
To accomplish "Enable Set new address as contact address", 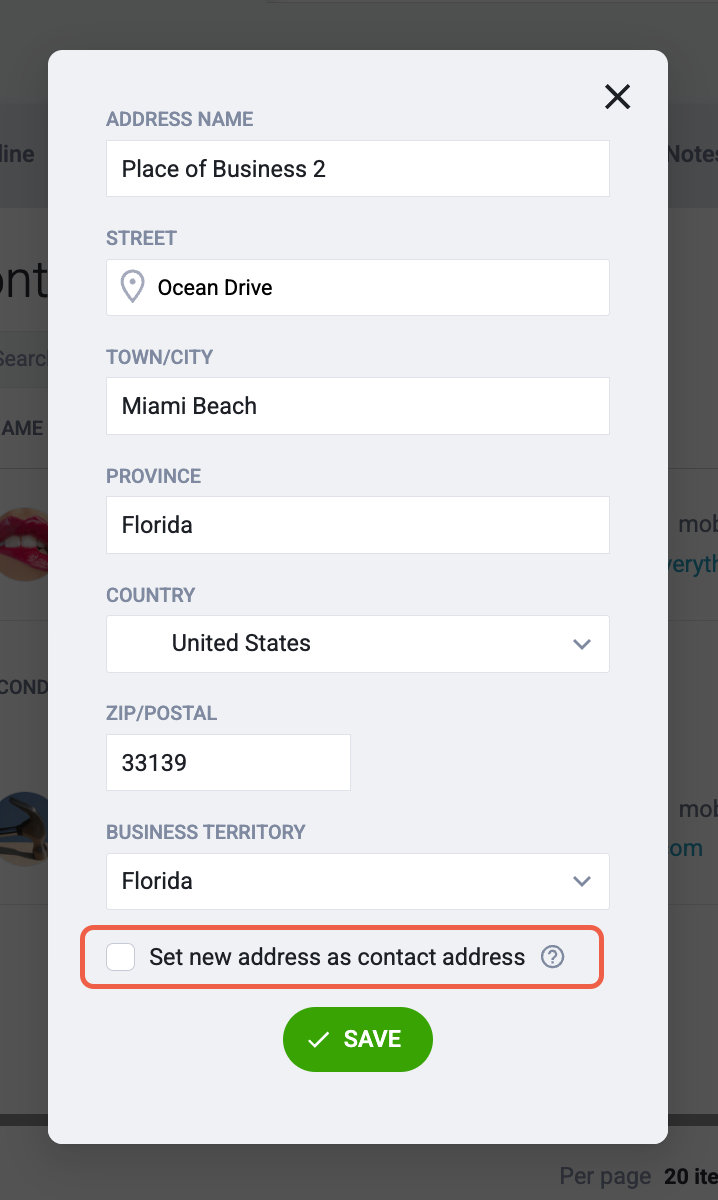I will point(121,957).
